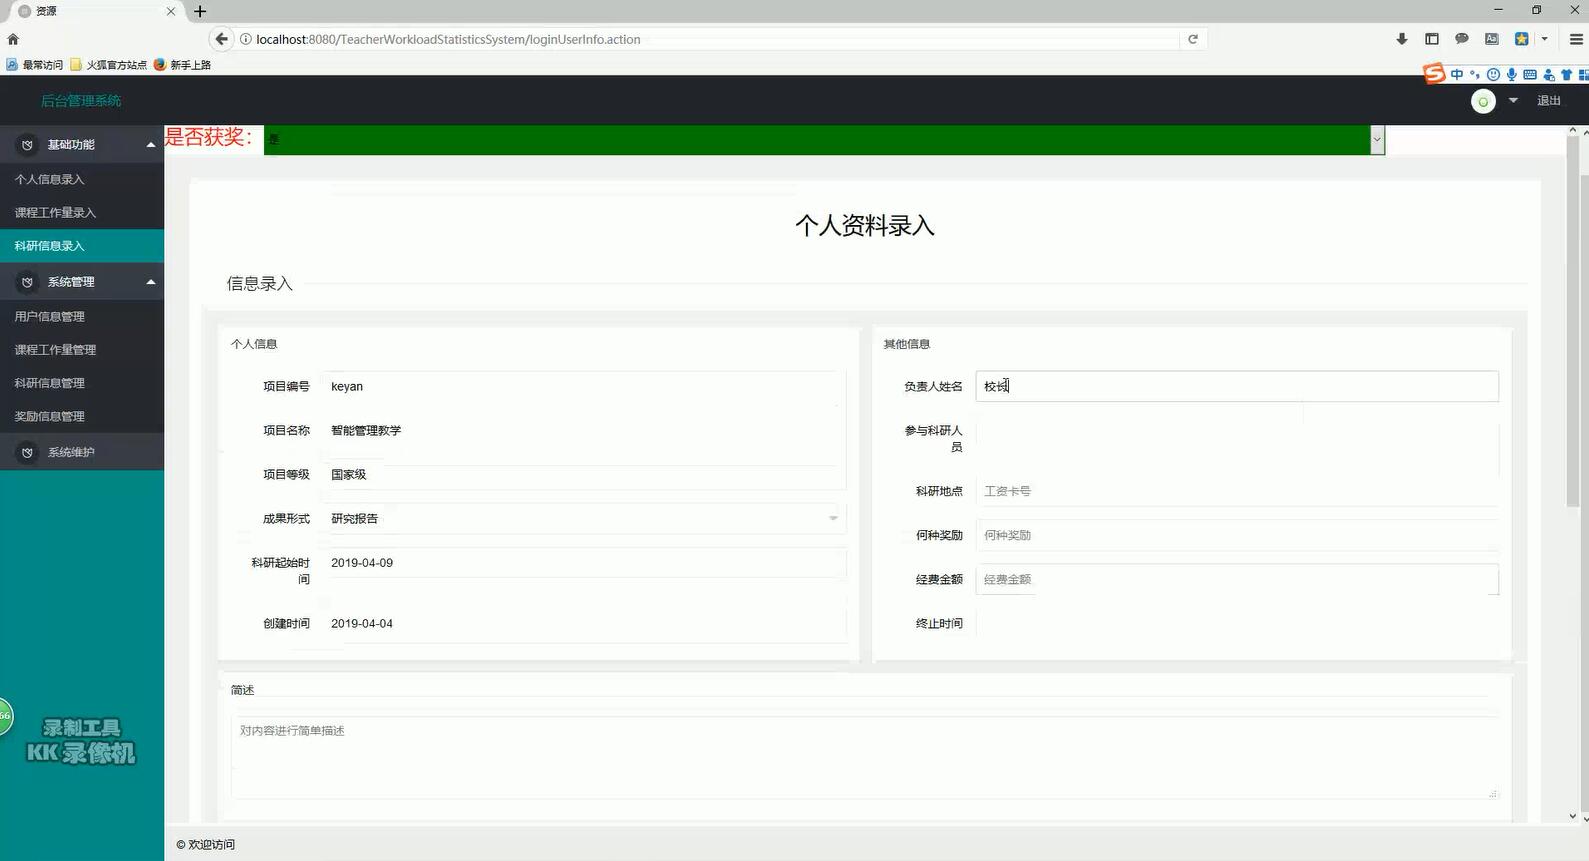Image resolution: width=1589 pixels, height=861 pixels.
Task: Reload the page with refresh icon
Action: pyautogui.click(x=1193, y=39)
